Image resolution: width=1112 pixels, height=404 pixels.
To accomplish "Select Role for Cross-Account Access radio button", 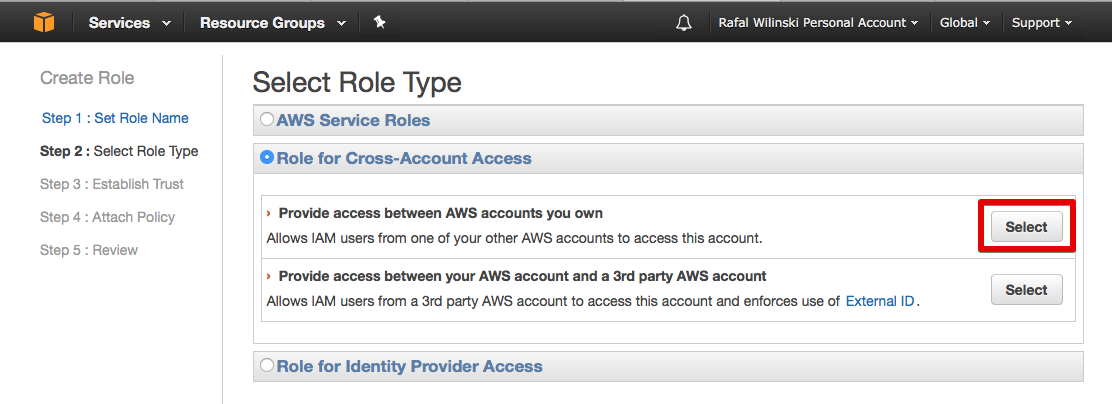I will 267,158.
